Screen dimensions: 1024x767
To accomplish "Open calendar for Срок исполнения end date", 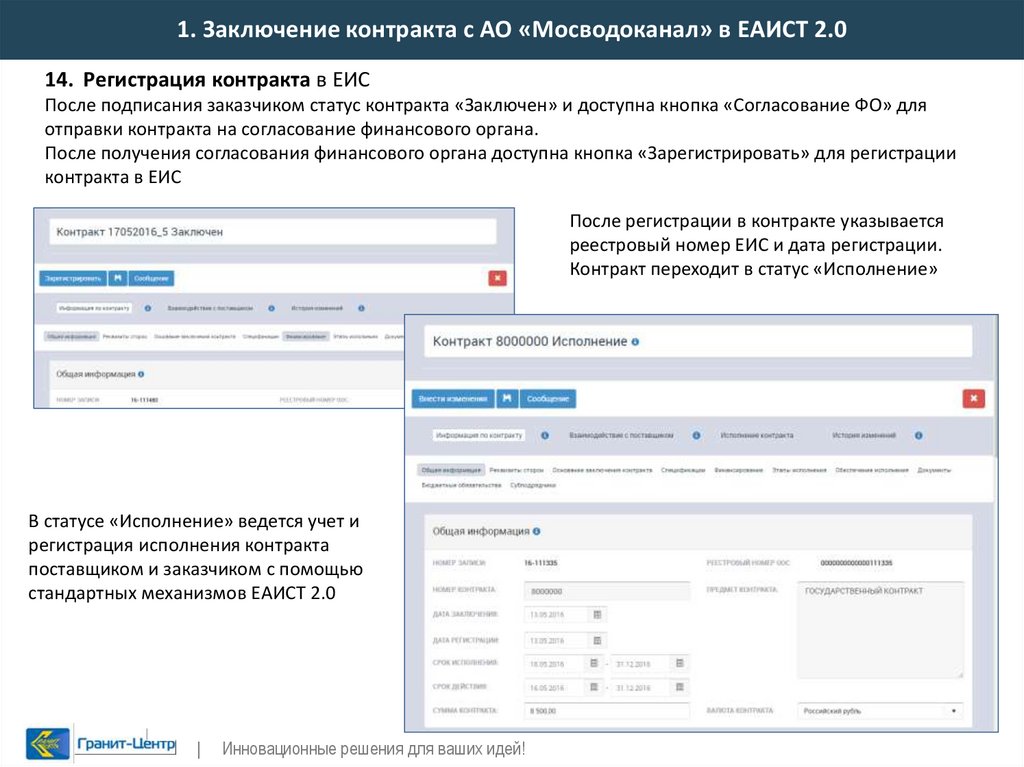I will coord(679,663).
